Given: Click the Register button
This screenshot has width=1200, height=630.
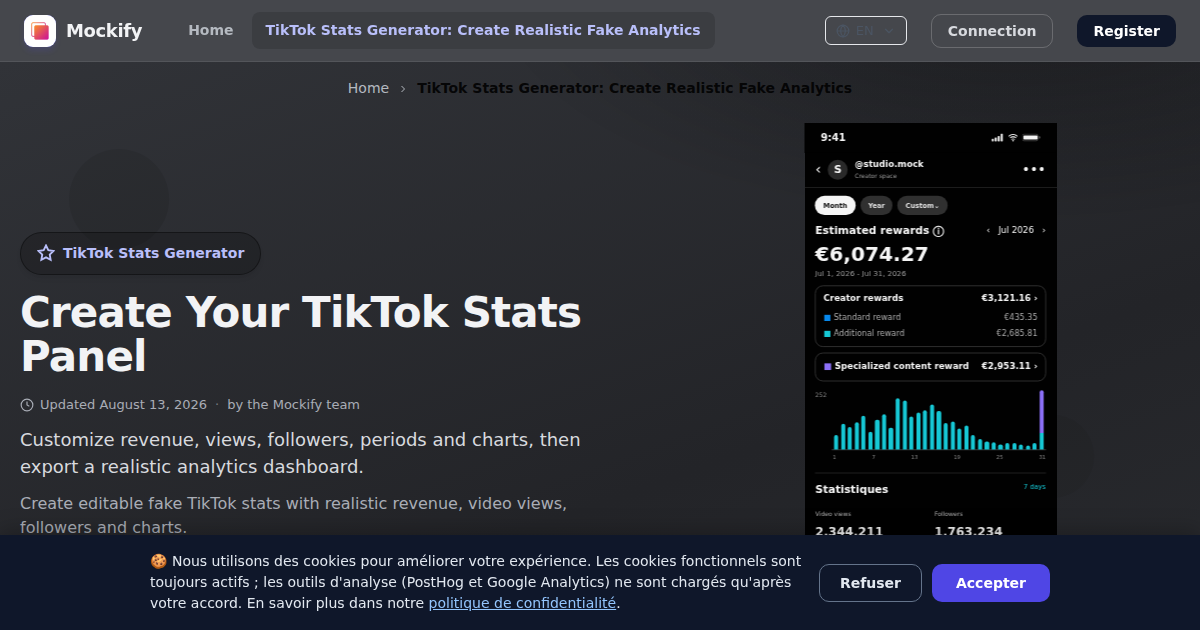Looking at the screenshot, I should [1126, 31].
